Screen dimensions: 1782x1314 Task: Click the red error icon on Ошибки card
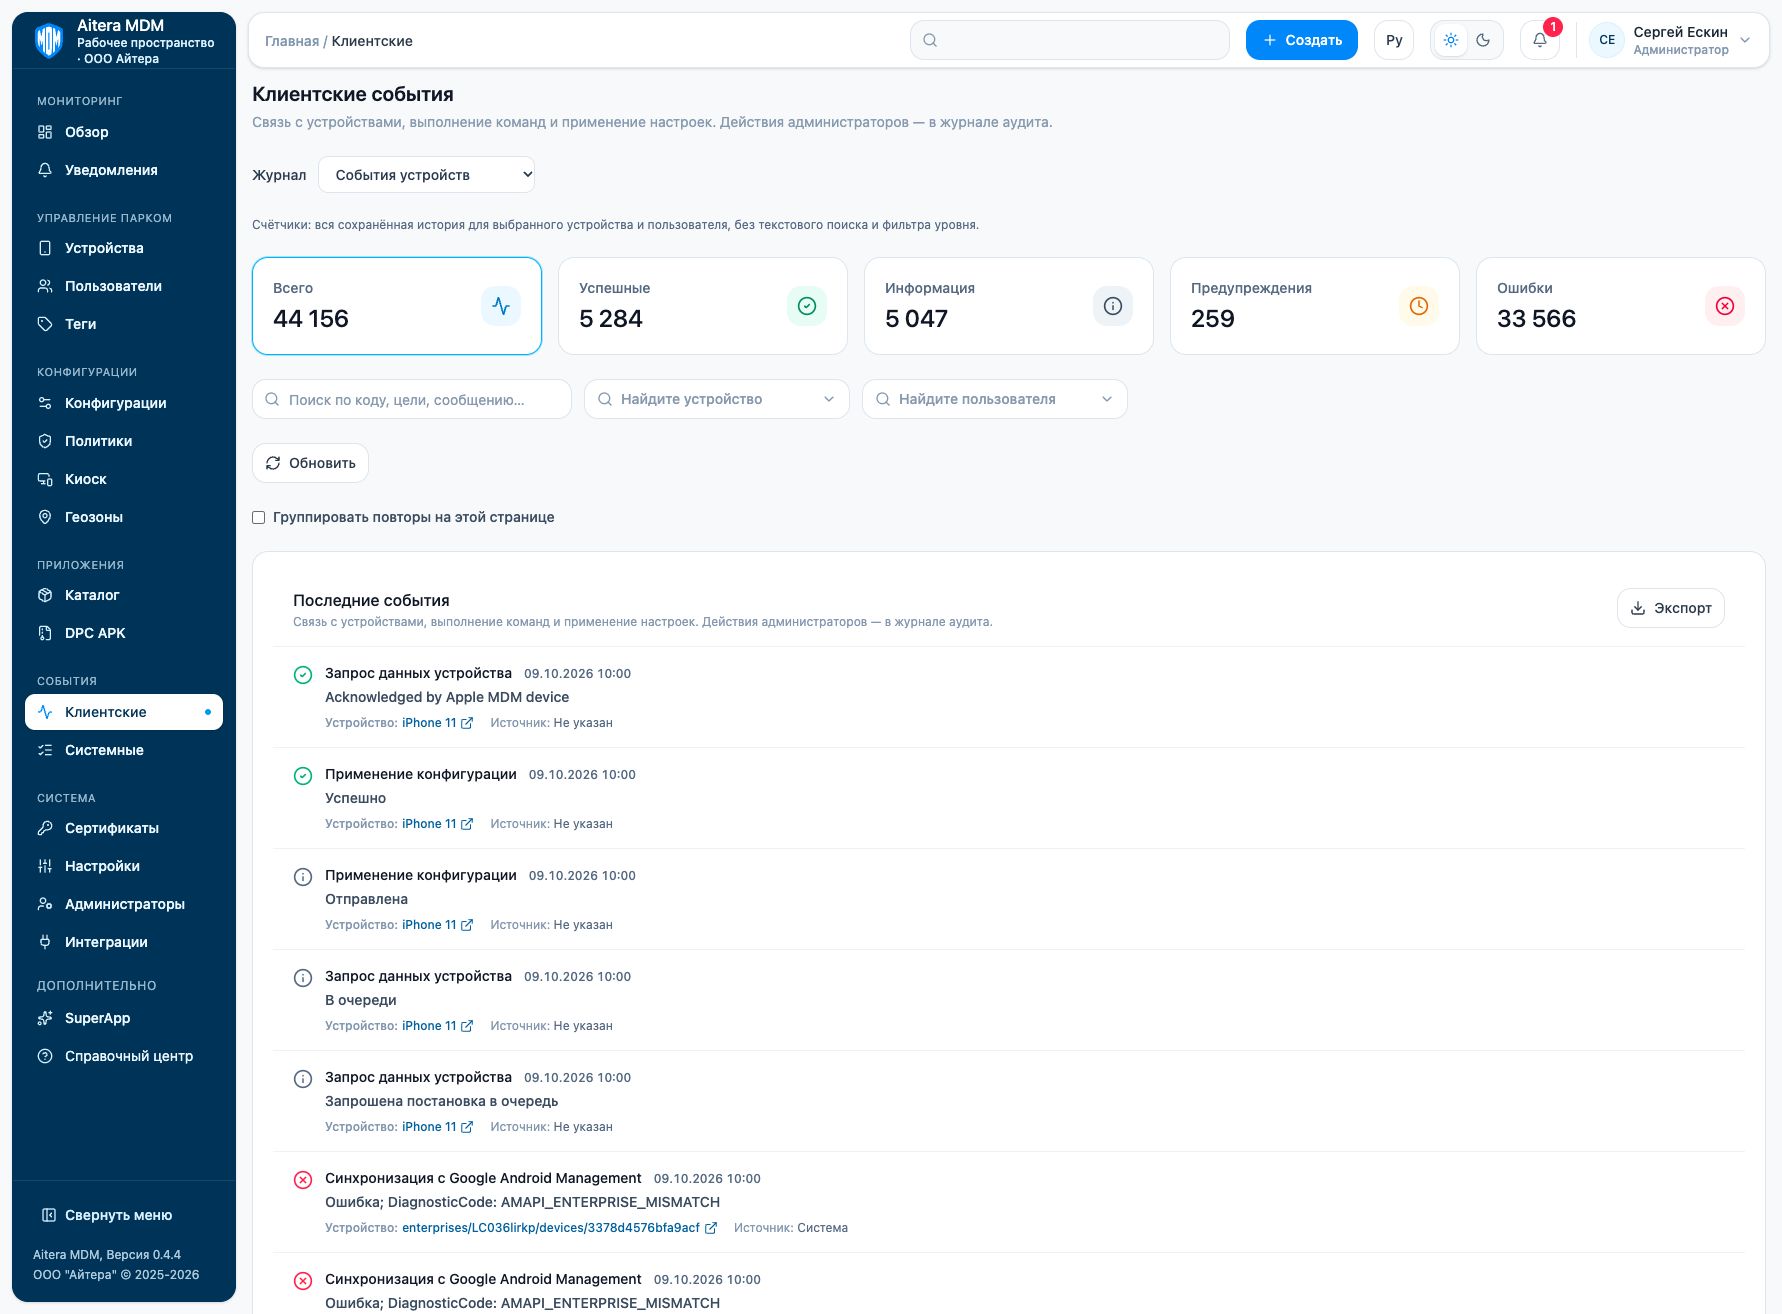coord(1725,306)
